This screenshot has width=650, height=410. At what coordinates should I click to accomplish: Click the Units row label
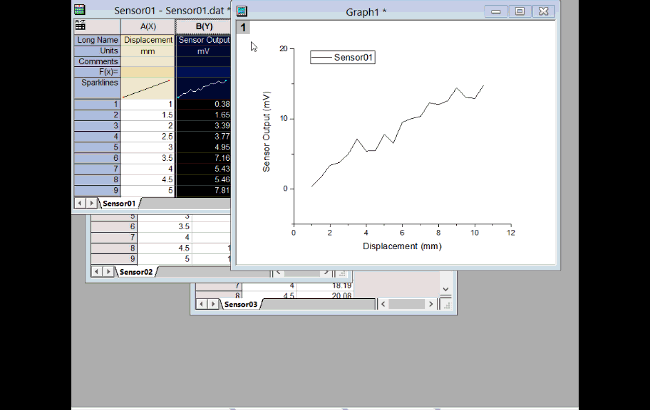(97, 51)
